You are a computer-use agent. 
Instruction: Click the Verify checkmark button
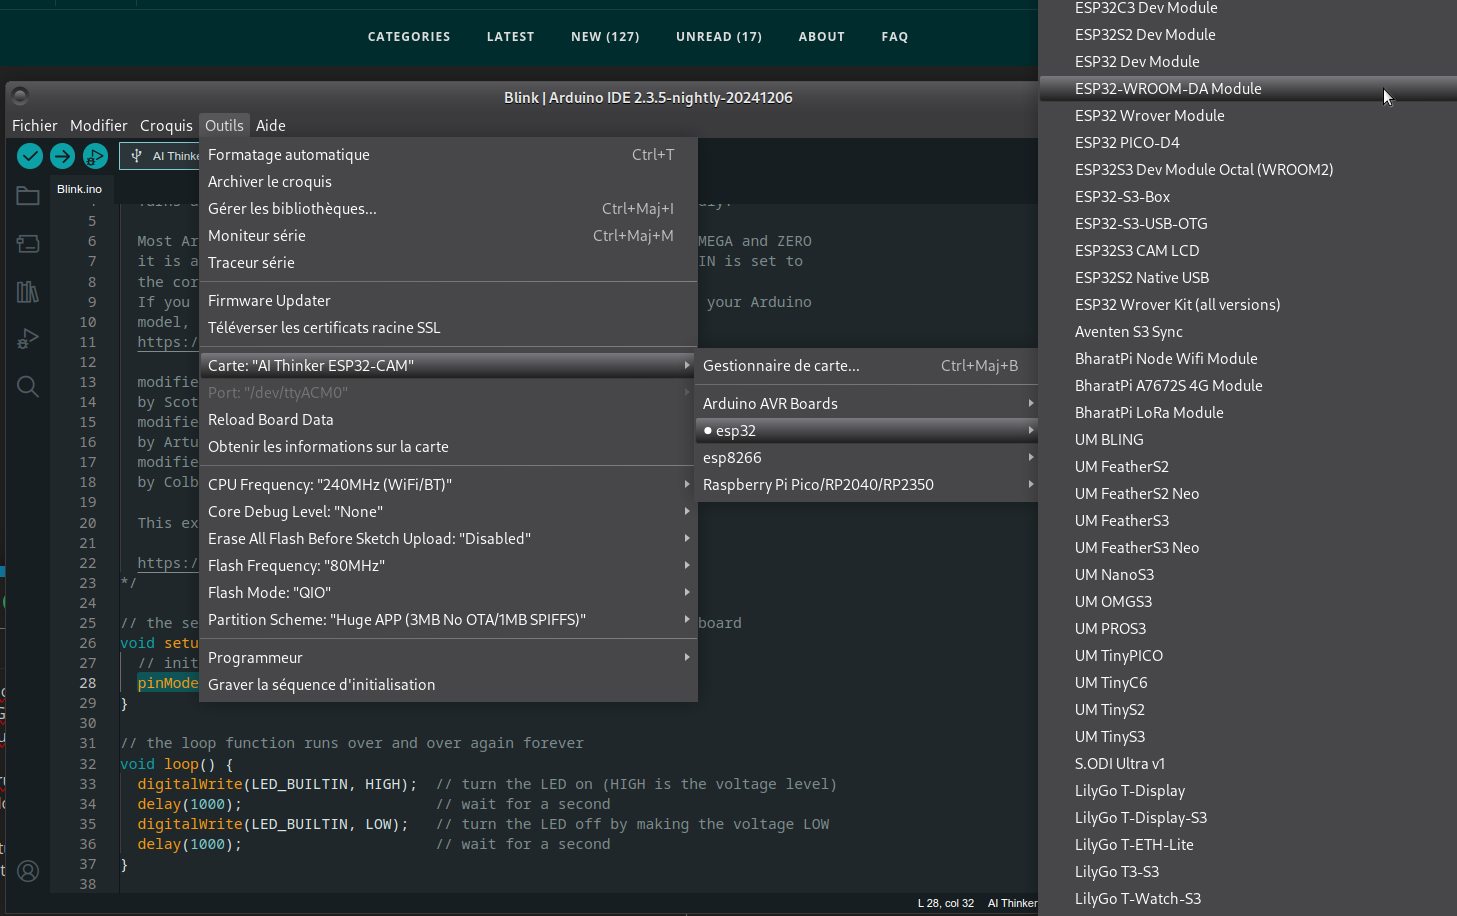coord(30,156)
